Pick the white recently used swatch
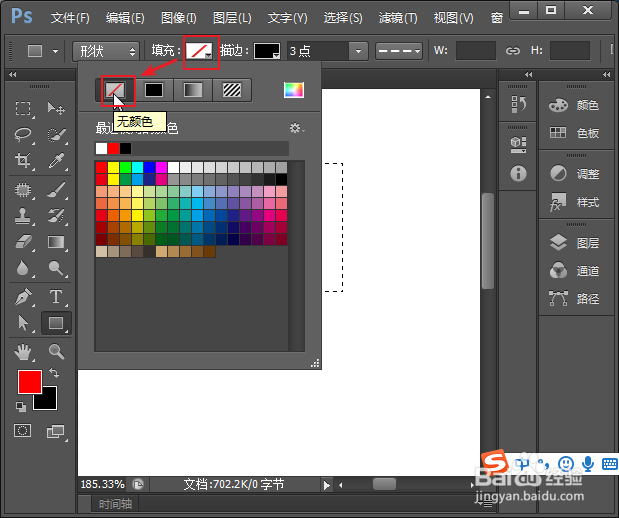619x518 pixels. 101,148
